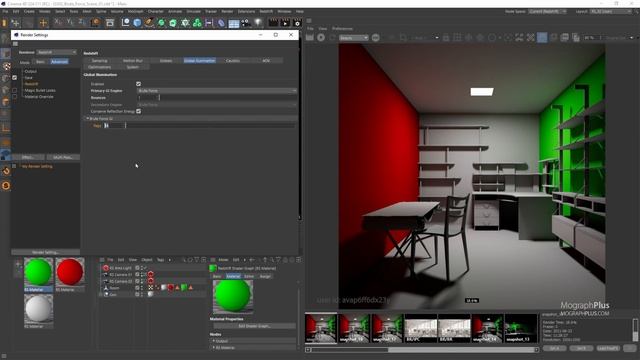Toggle RS Area Light visibility checkbox
Viewport: 640px width, 360px height.
tap(137, 268)
